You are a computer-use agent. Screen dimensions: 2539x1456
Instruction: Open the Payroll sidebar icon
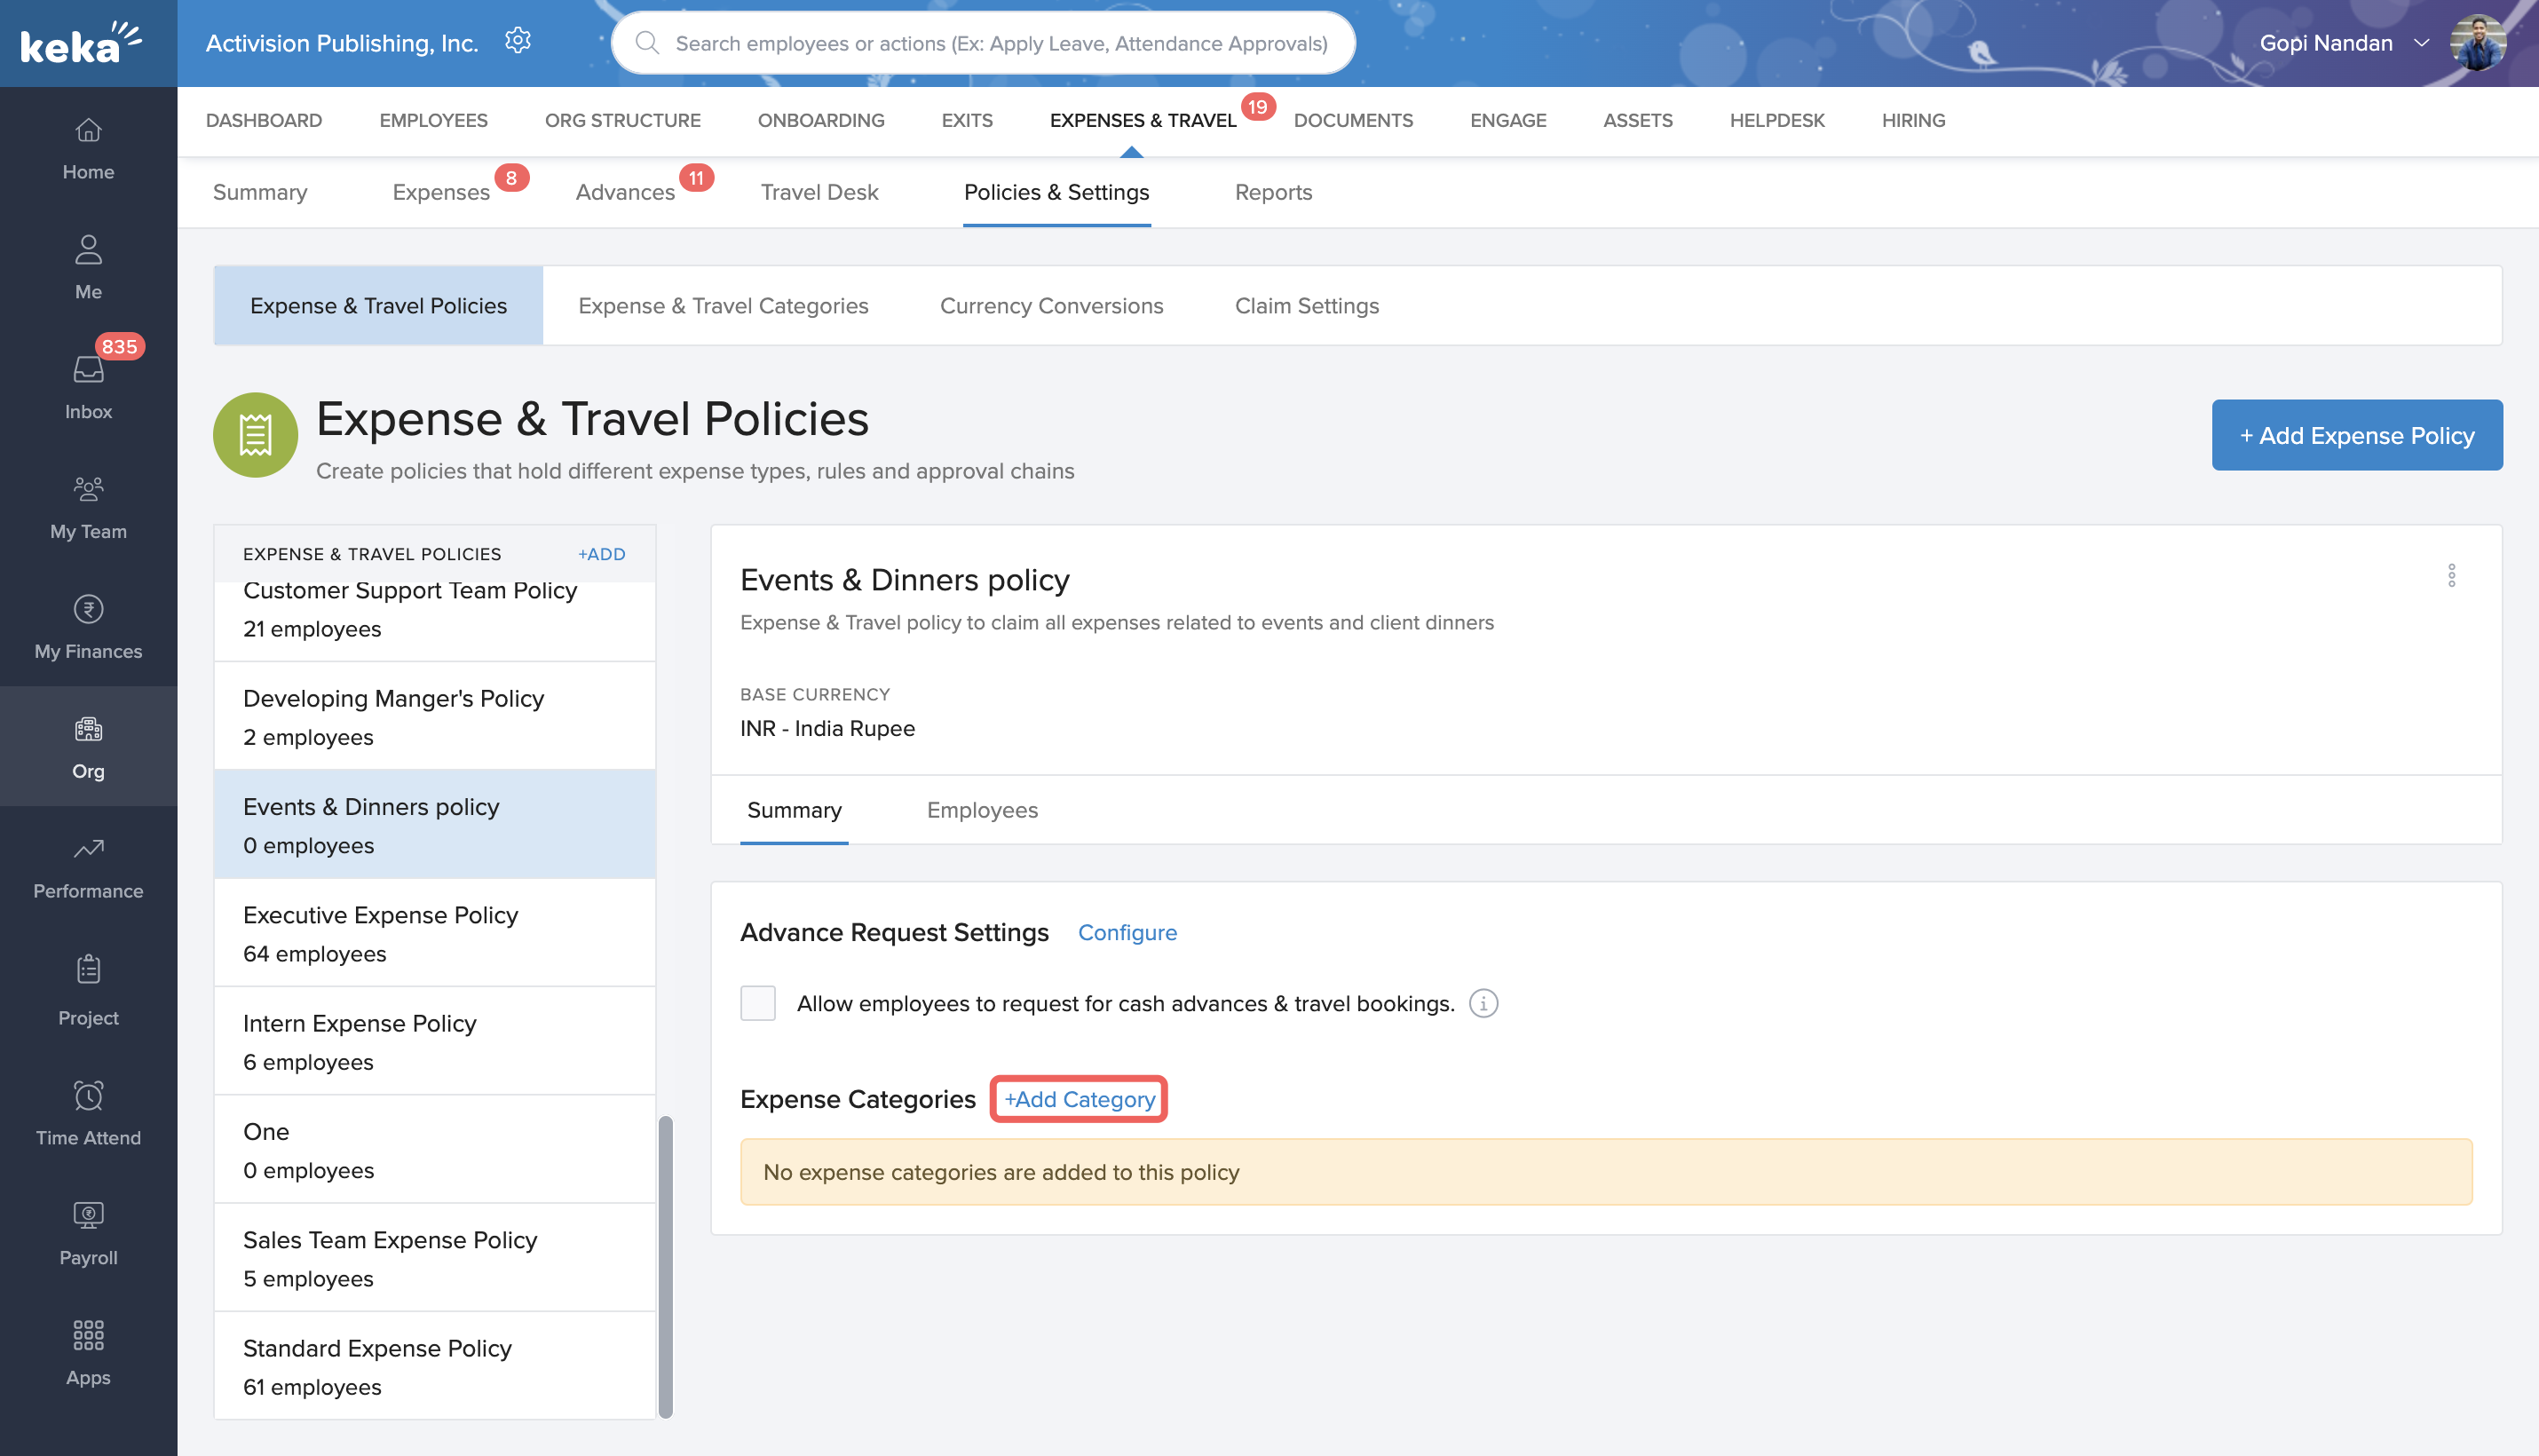[88, 1215]
